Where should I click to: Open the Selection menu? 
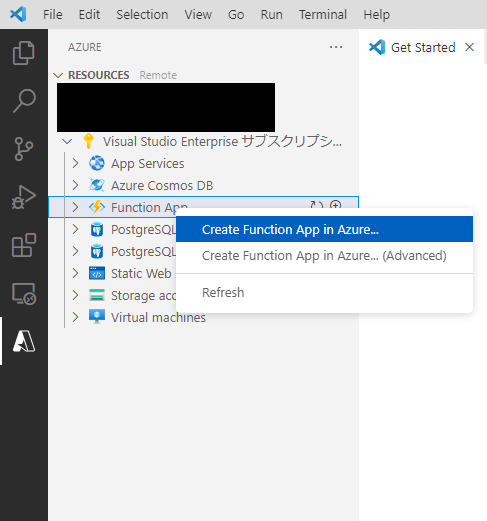(142, 15)
